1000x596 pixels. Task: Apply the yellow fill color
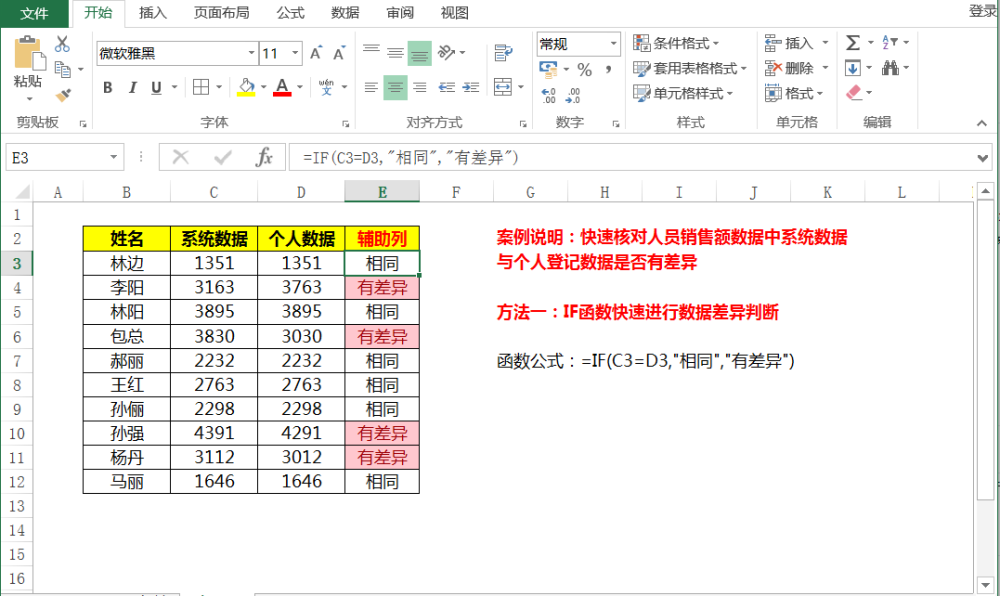pos(246,87)
